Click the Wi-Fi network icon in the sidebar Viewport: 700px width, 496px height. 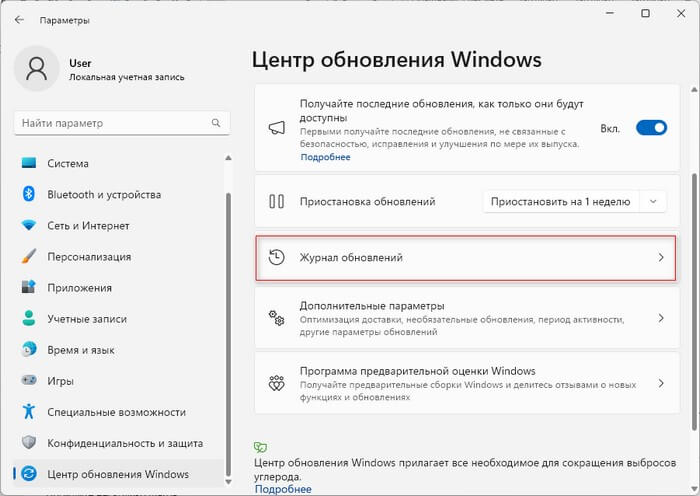(29, 226)
